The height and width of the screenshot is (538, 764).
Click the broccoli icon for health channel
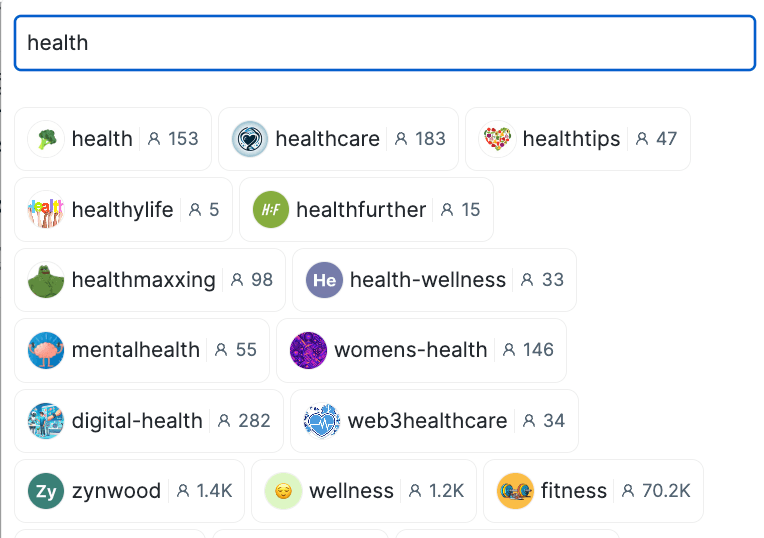(x=46, y=139)
